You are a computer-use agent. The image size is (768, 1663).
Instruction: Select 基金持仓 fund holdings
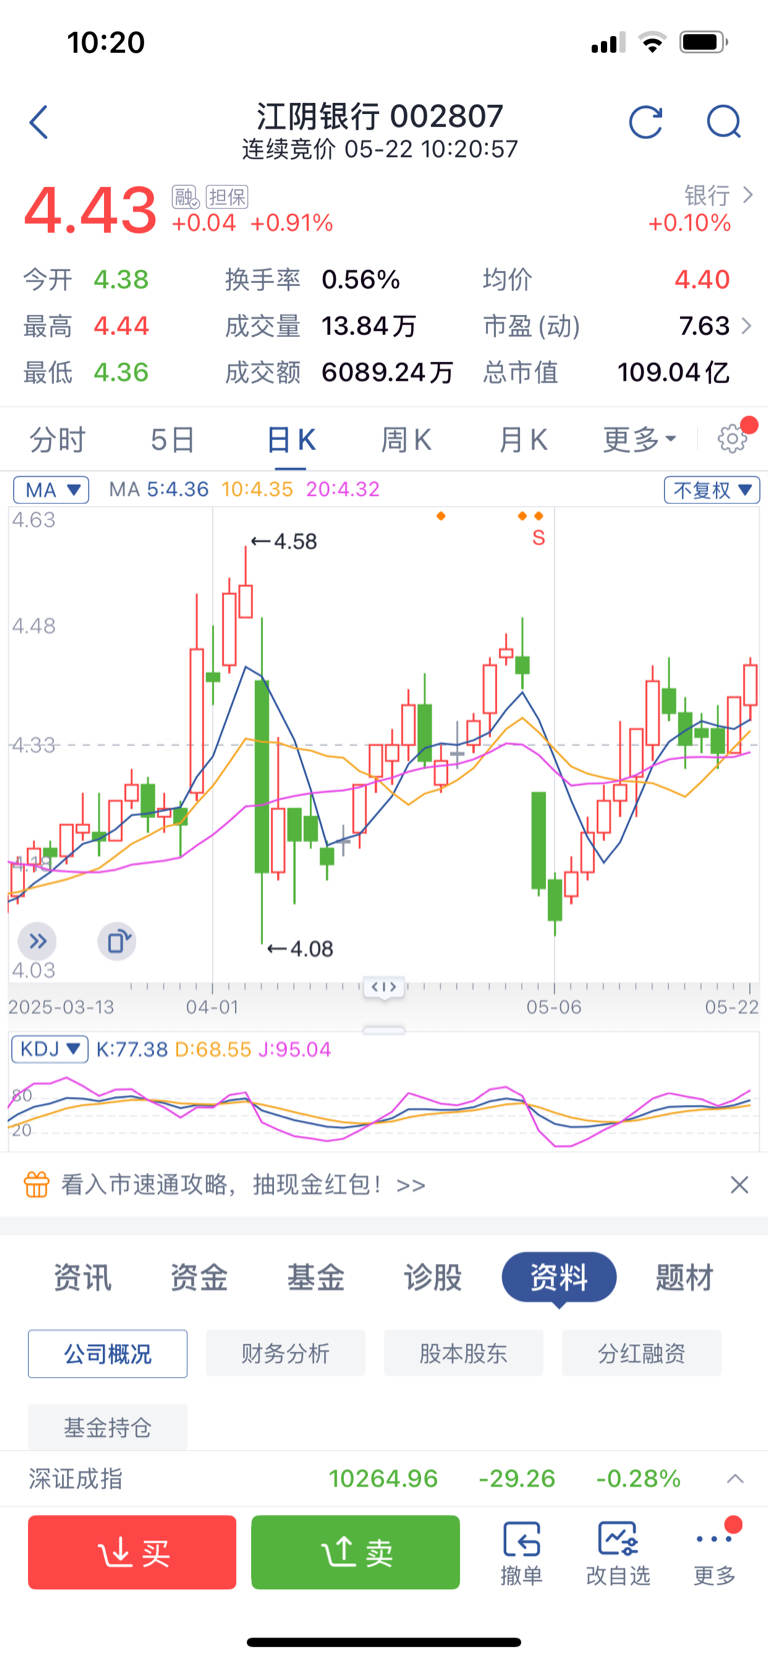point(108,1427)
